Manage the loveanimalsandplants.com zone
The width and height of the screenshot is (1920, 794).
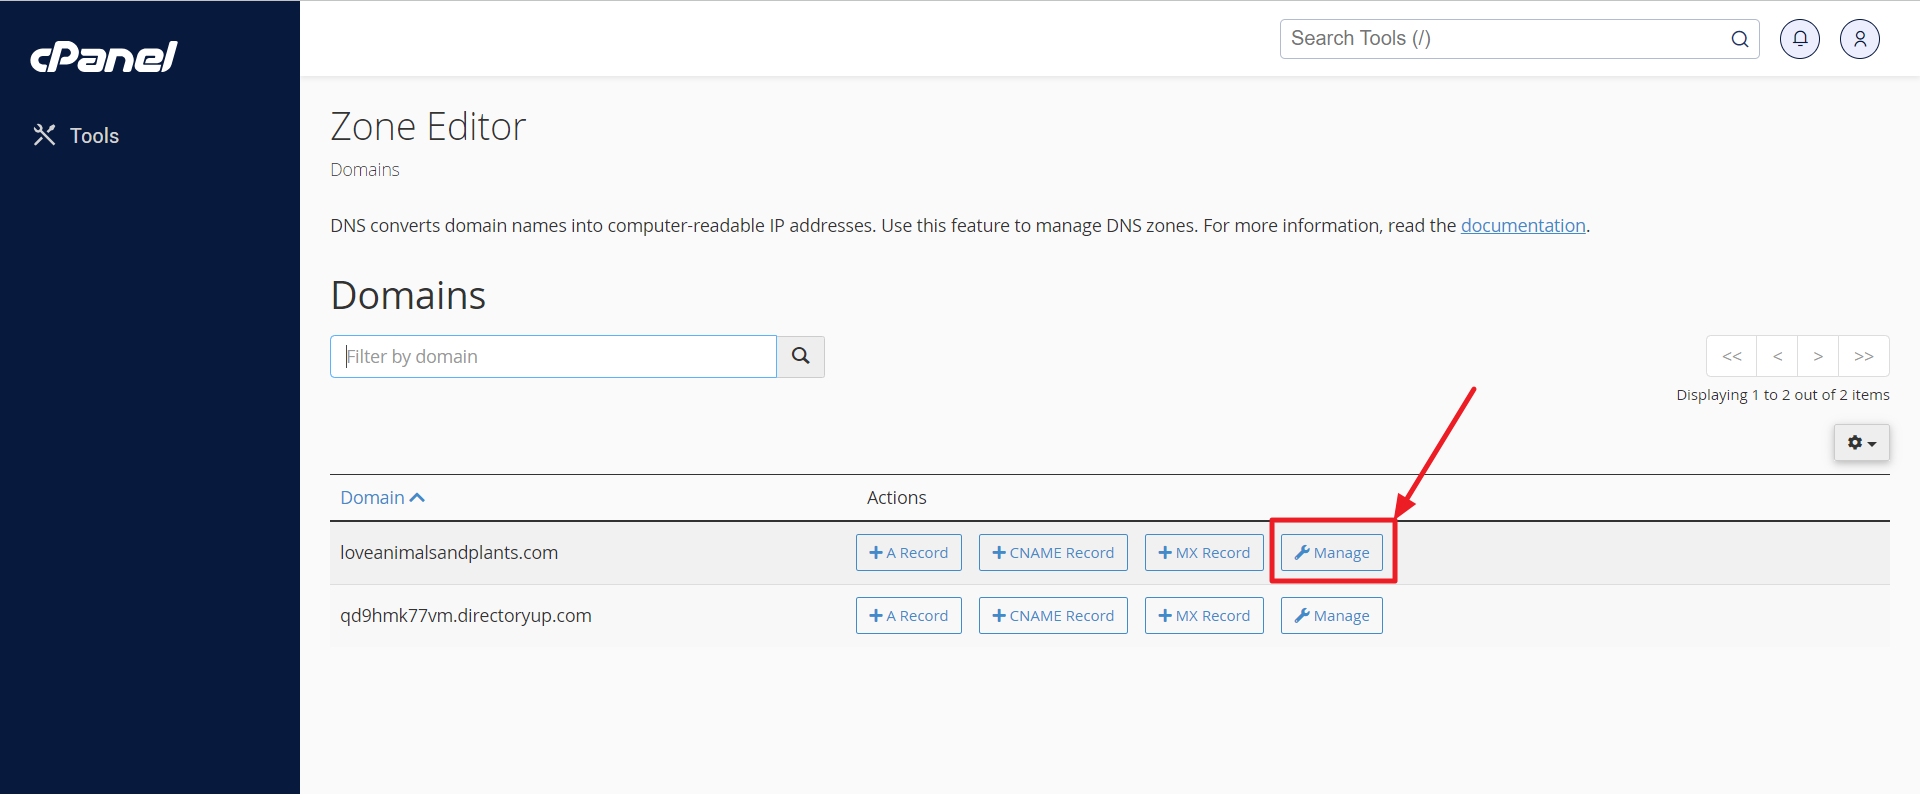1332,553
